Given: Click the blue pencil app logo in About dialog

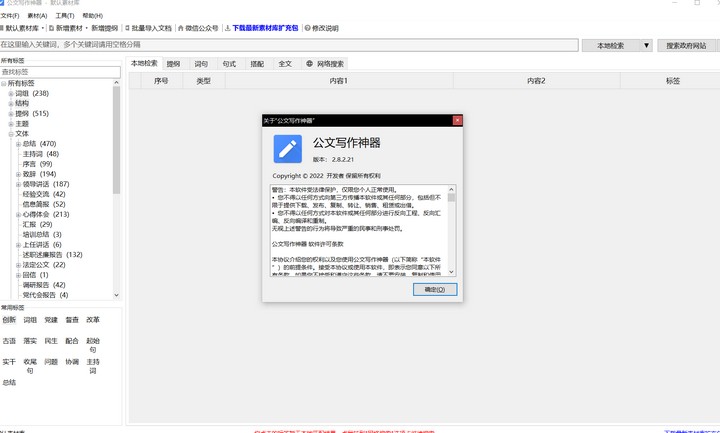Looking at the screenshot, I should tap(288, 150).
